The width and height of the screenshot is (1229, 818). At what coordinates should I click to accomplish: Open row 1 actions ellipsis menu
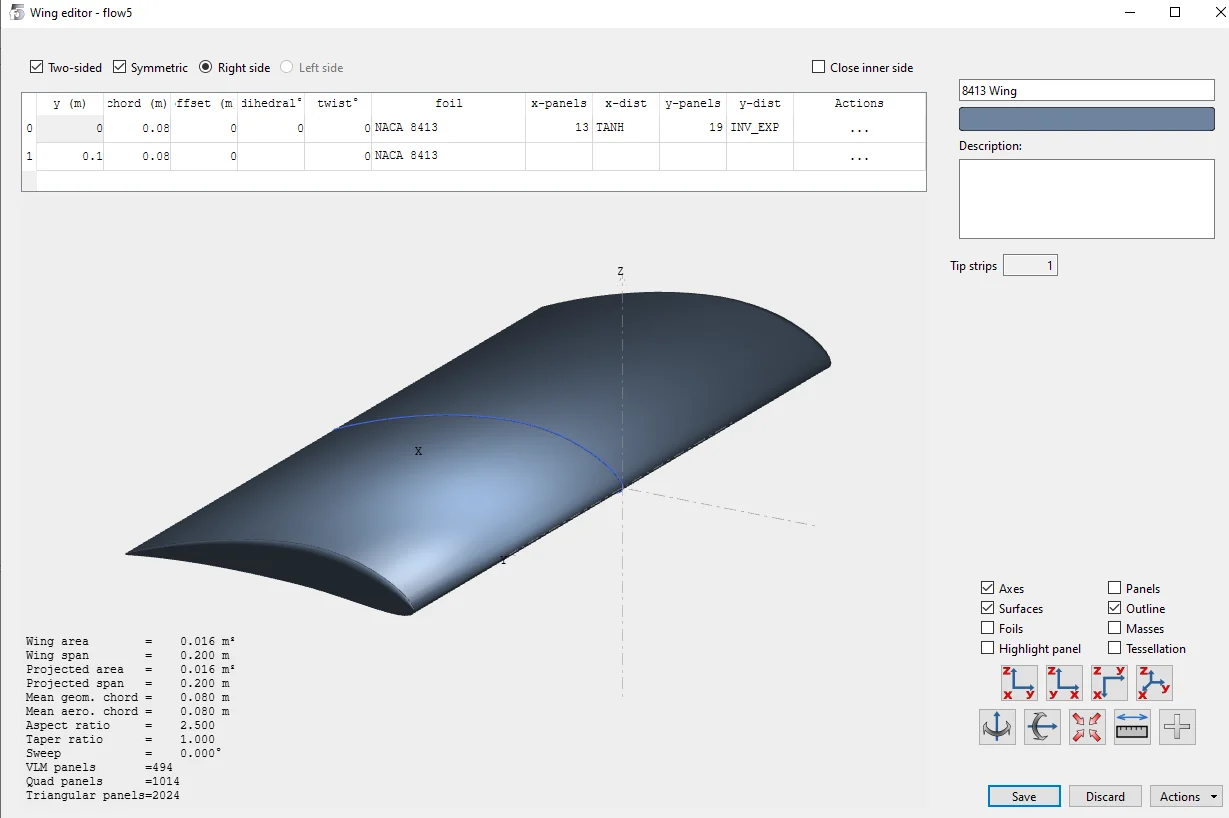coord(859,157)
